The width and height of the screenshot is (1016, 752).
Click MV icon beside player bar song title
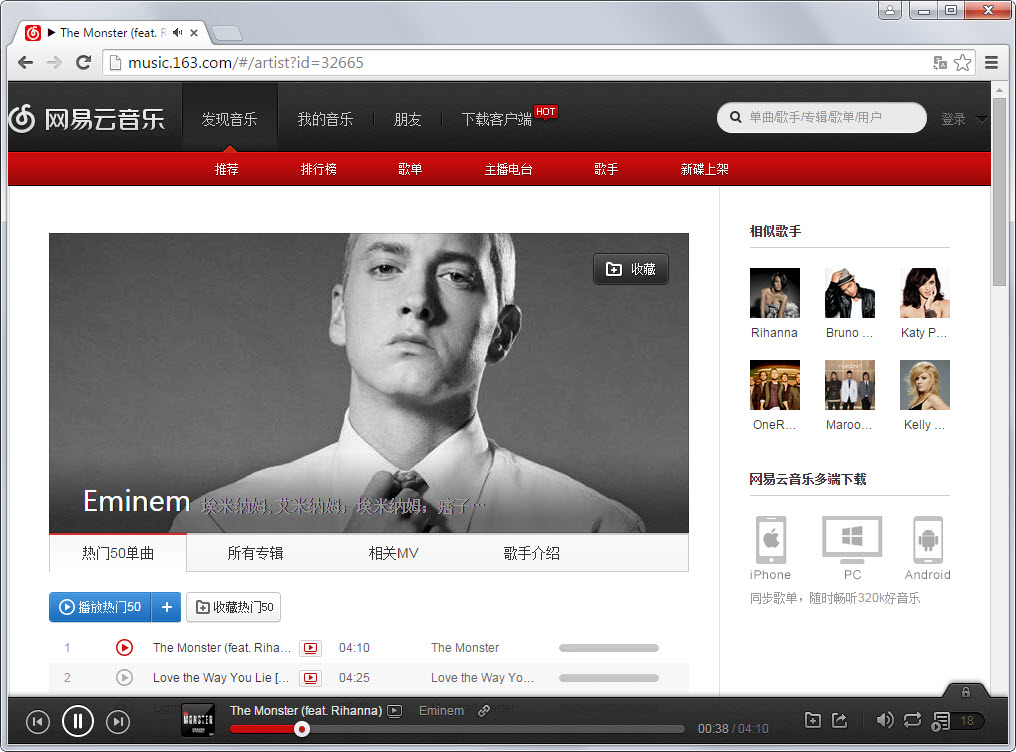[394, 711]
